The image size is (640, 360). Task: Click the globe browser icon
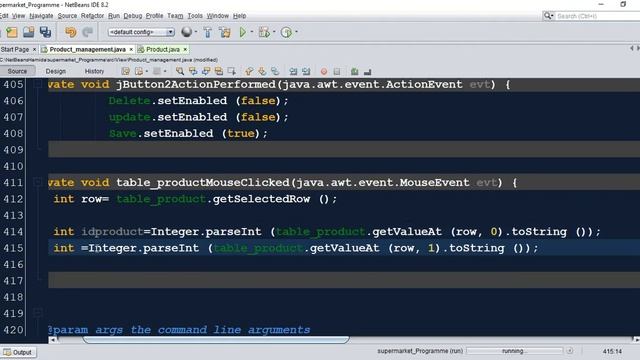187,32
